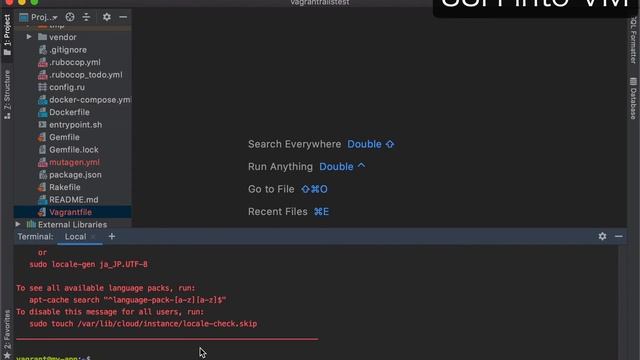This screenshot has width=640, height=360.
Task: Click the Rakefile ruby icon
Action: 42,187
